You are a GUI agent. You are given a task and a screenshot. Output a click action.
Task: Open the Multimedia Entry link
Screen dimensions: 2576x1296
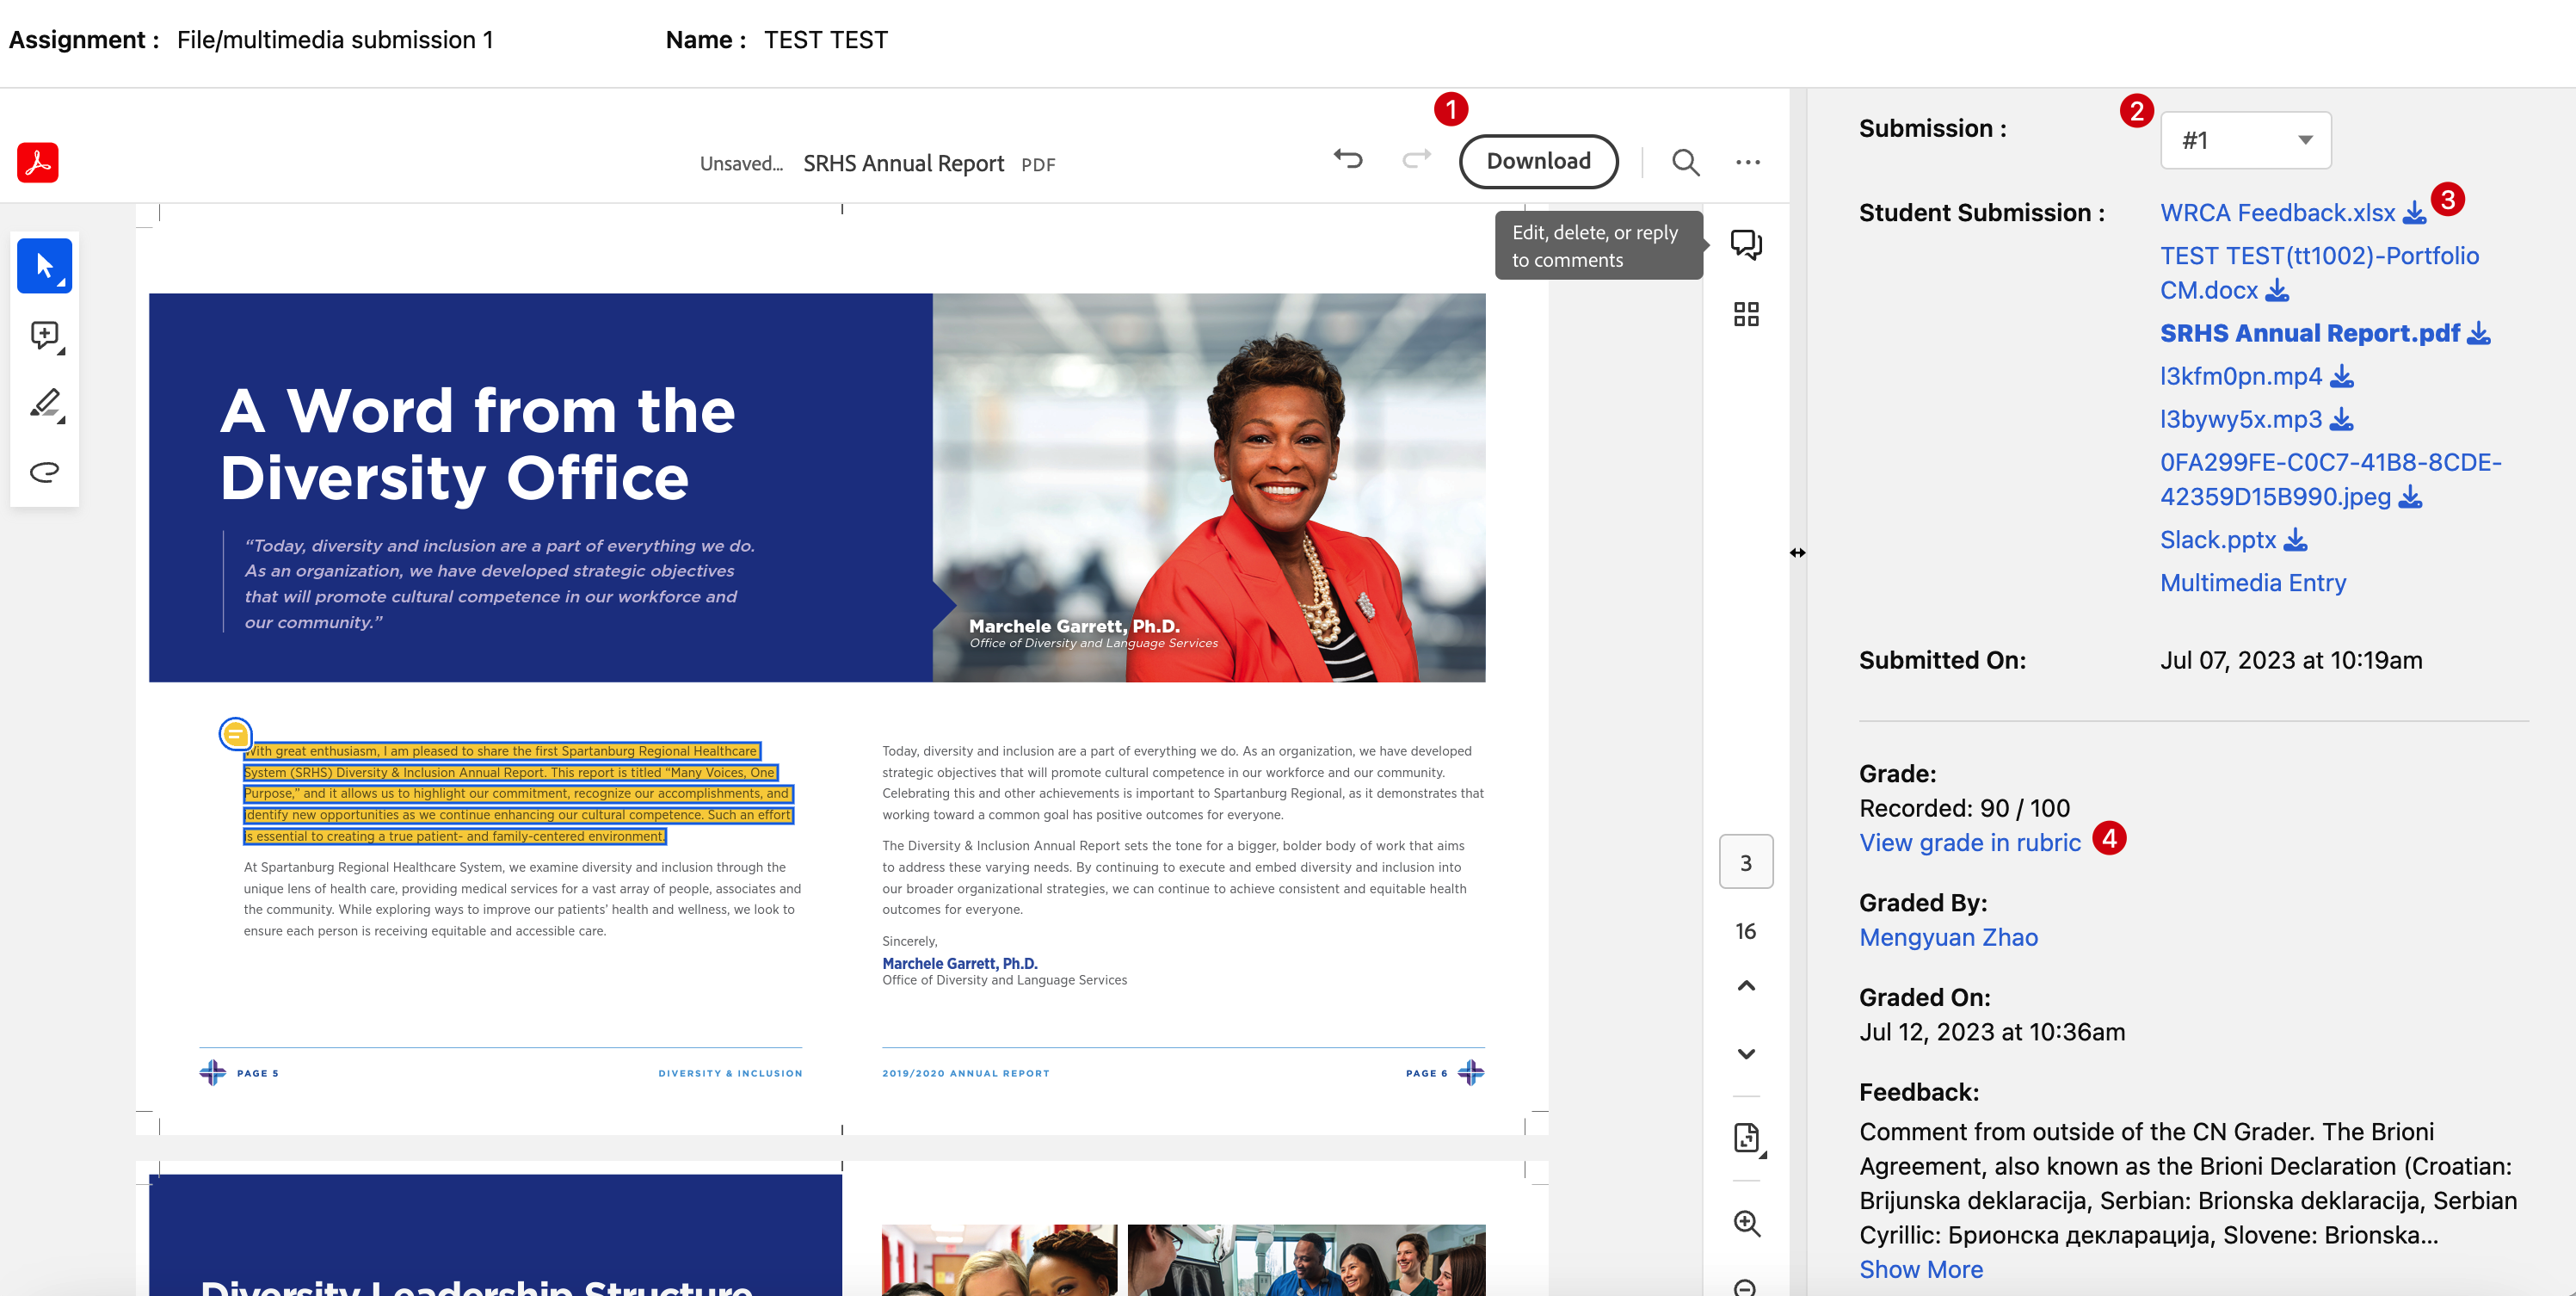[2253, 583]
